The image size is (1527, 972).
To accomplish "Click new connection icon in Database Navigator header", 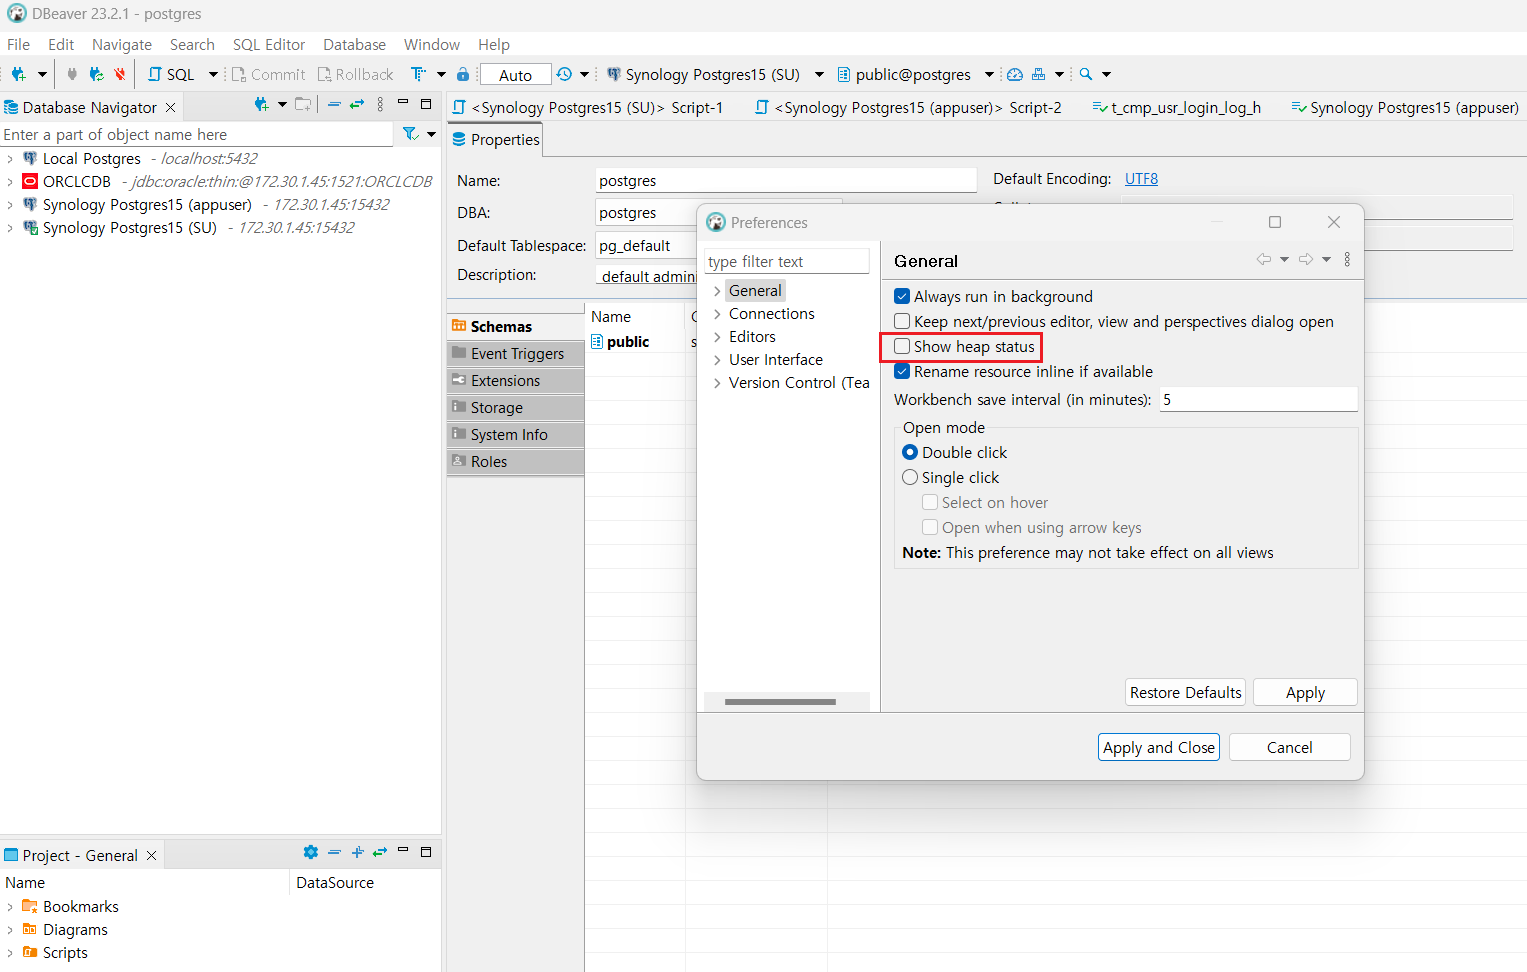I will point(261,104).
